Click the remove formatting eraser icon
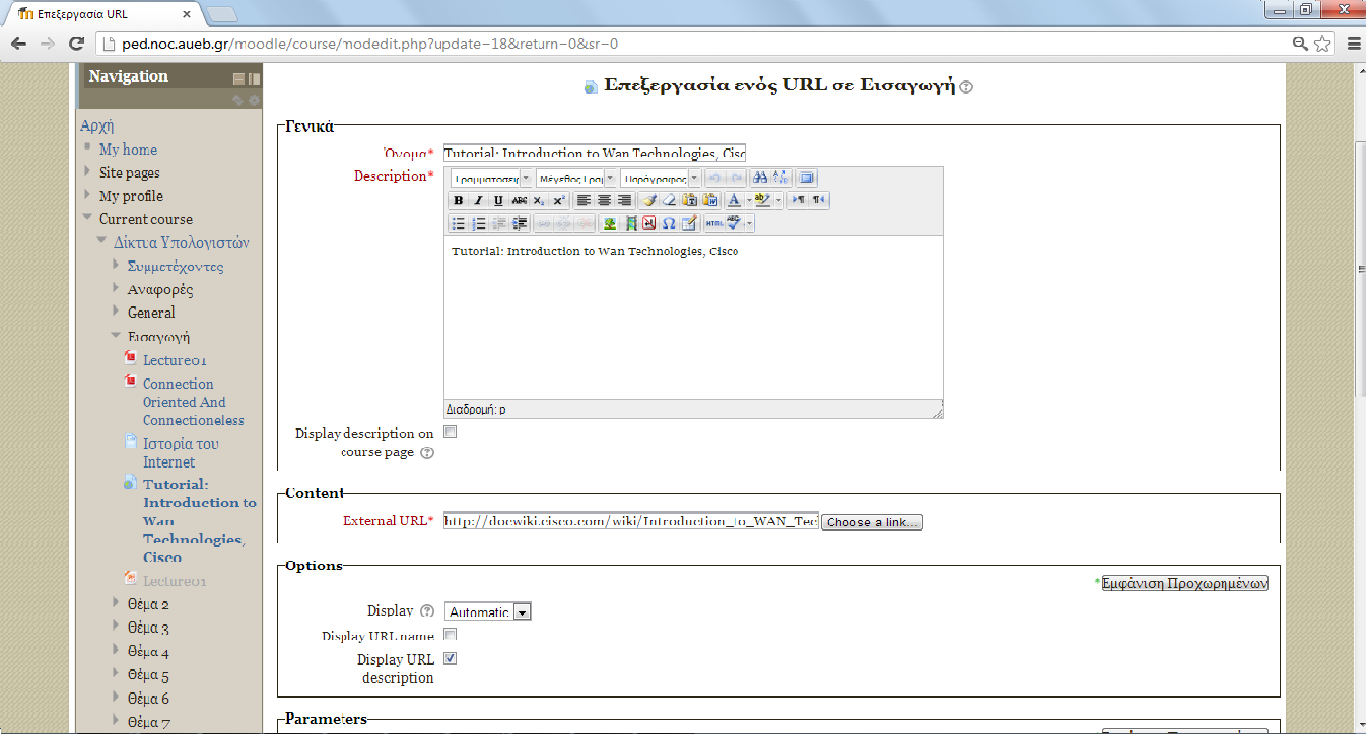 click(669, 200)
